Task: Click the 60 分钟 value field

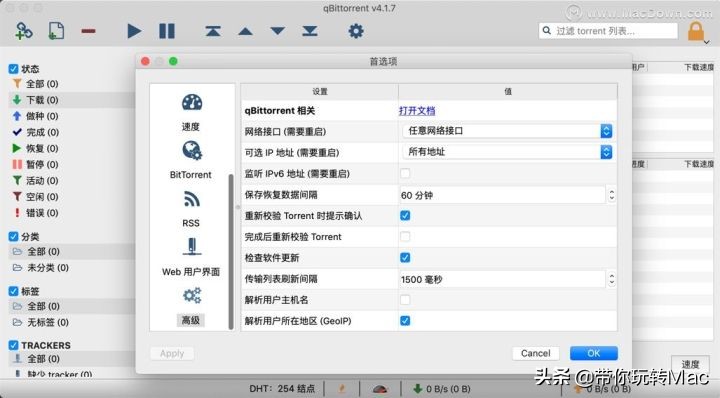Action: coord(502,195)
